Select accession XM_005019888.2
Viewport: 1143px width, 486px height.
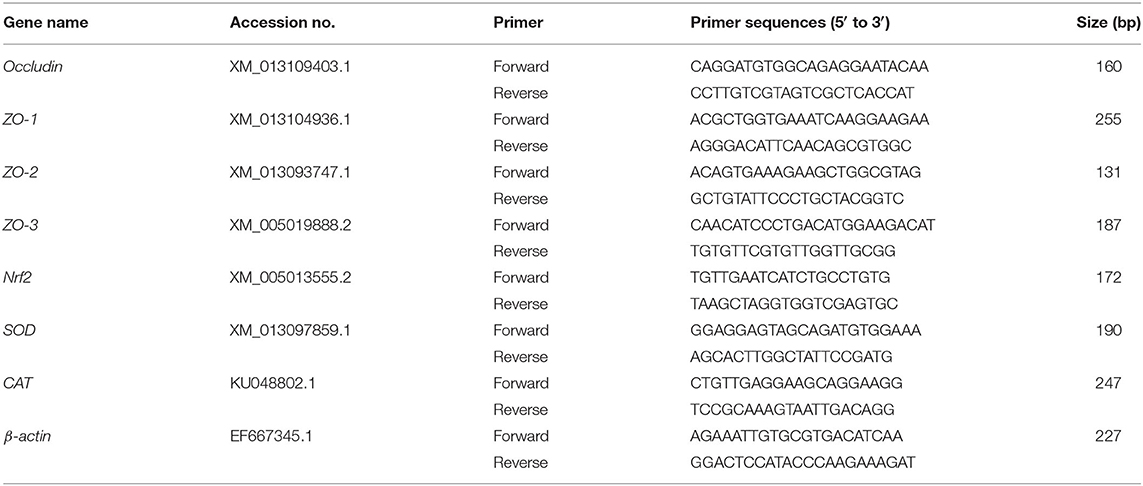[x=287, y=225]
